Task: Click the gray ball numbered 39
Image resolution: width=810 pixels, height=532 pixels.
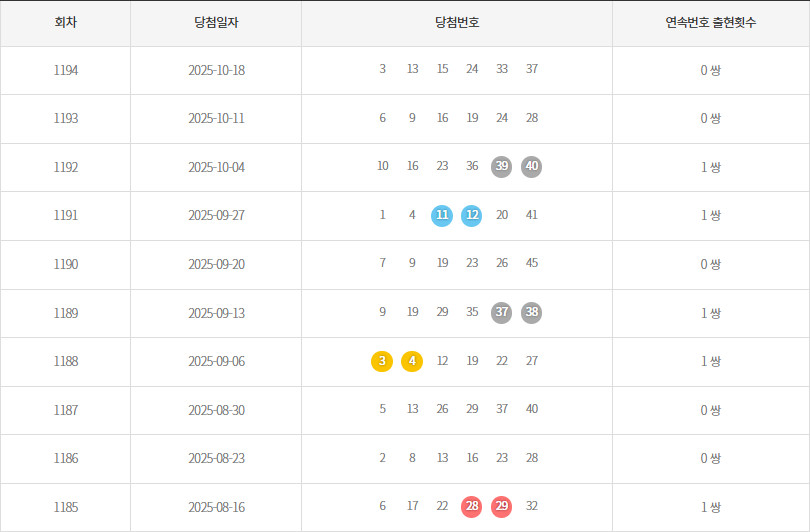Action: pos(502,167)
